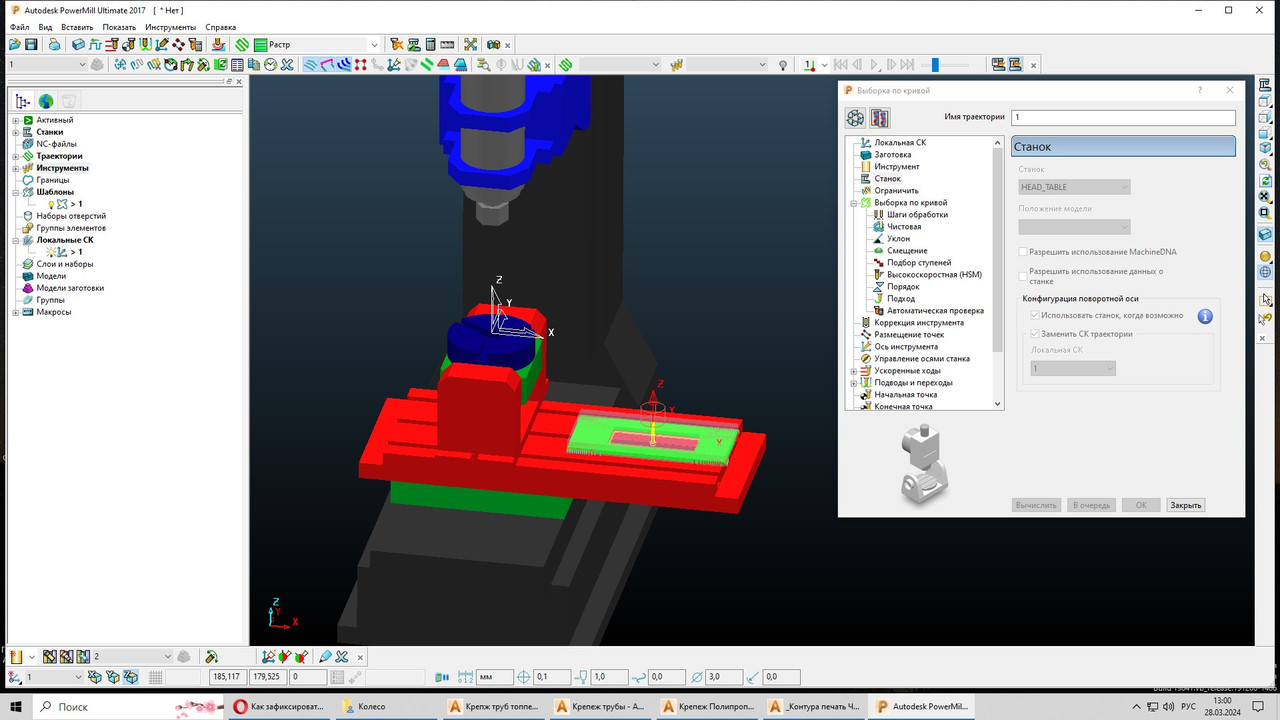This screenshot has width=1280, height=720.
Task: Click the Opera browser taskbar item
Action: pos(278,706)
